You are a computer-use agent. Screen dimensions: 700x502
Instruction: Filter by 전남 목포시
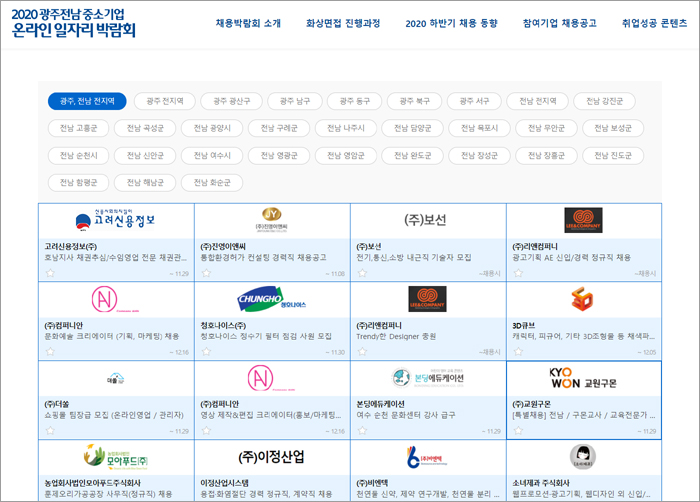pyautogui.click(x=479, y=128)
